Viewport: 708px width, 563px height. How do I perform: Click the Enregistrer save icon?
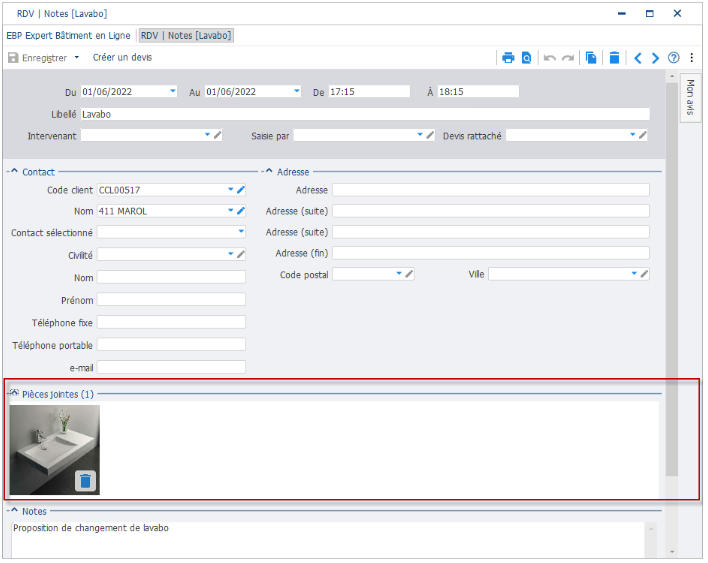(13, 58)
